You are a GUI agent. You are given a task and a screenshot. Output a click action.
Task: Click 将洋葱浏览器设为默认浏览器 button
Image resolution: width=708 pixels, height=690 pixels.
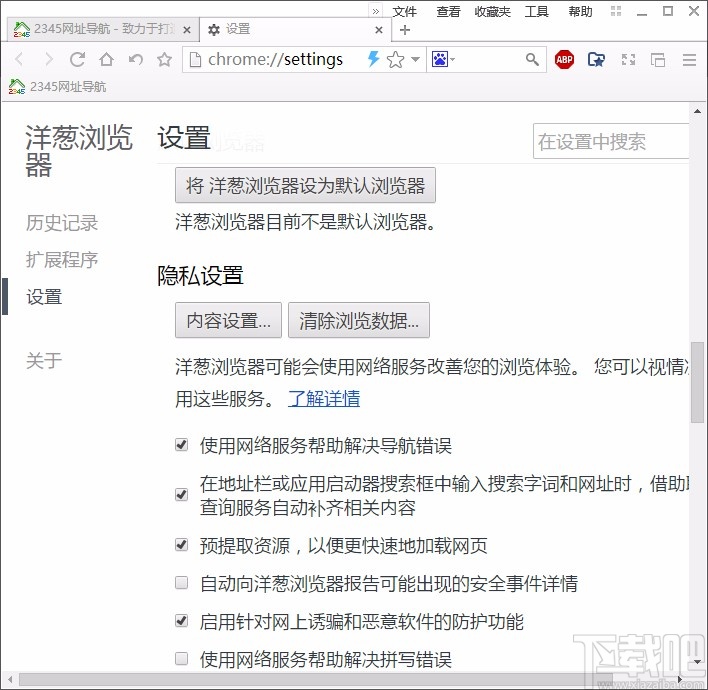pos(305,185)
